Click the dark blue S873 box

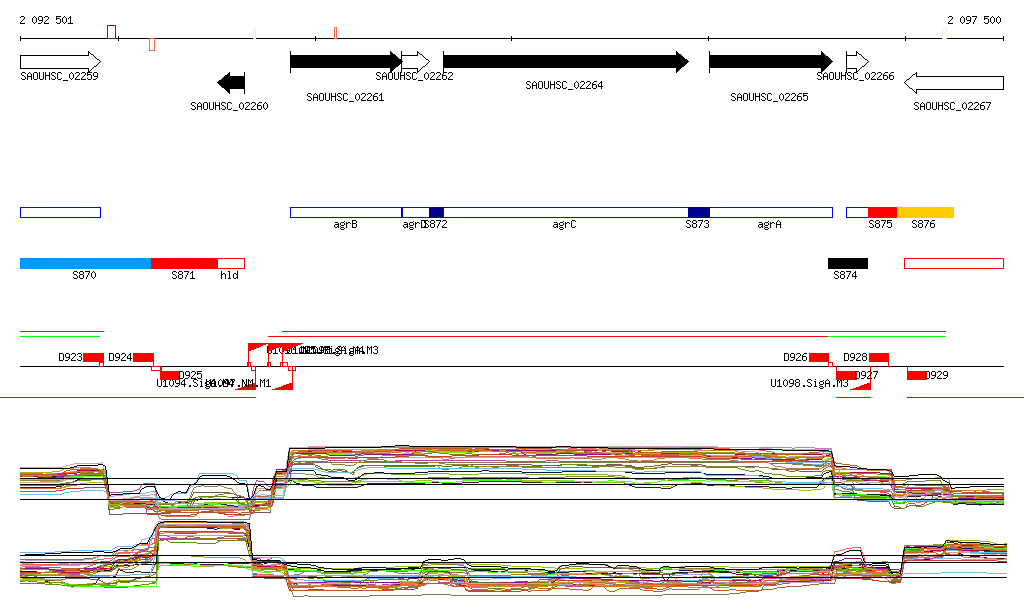pos(698,212)
